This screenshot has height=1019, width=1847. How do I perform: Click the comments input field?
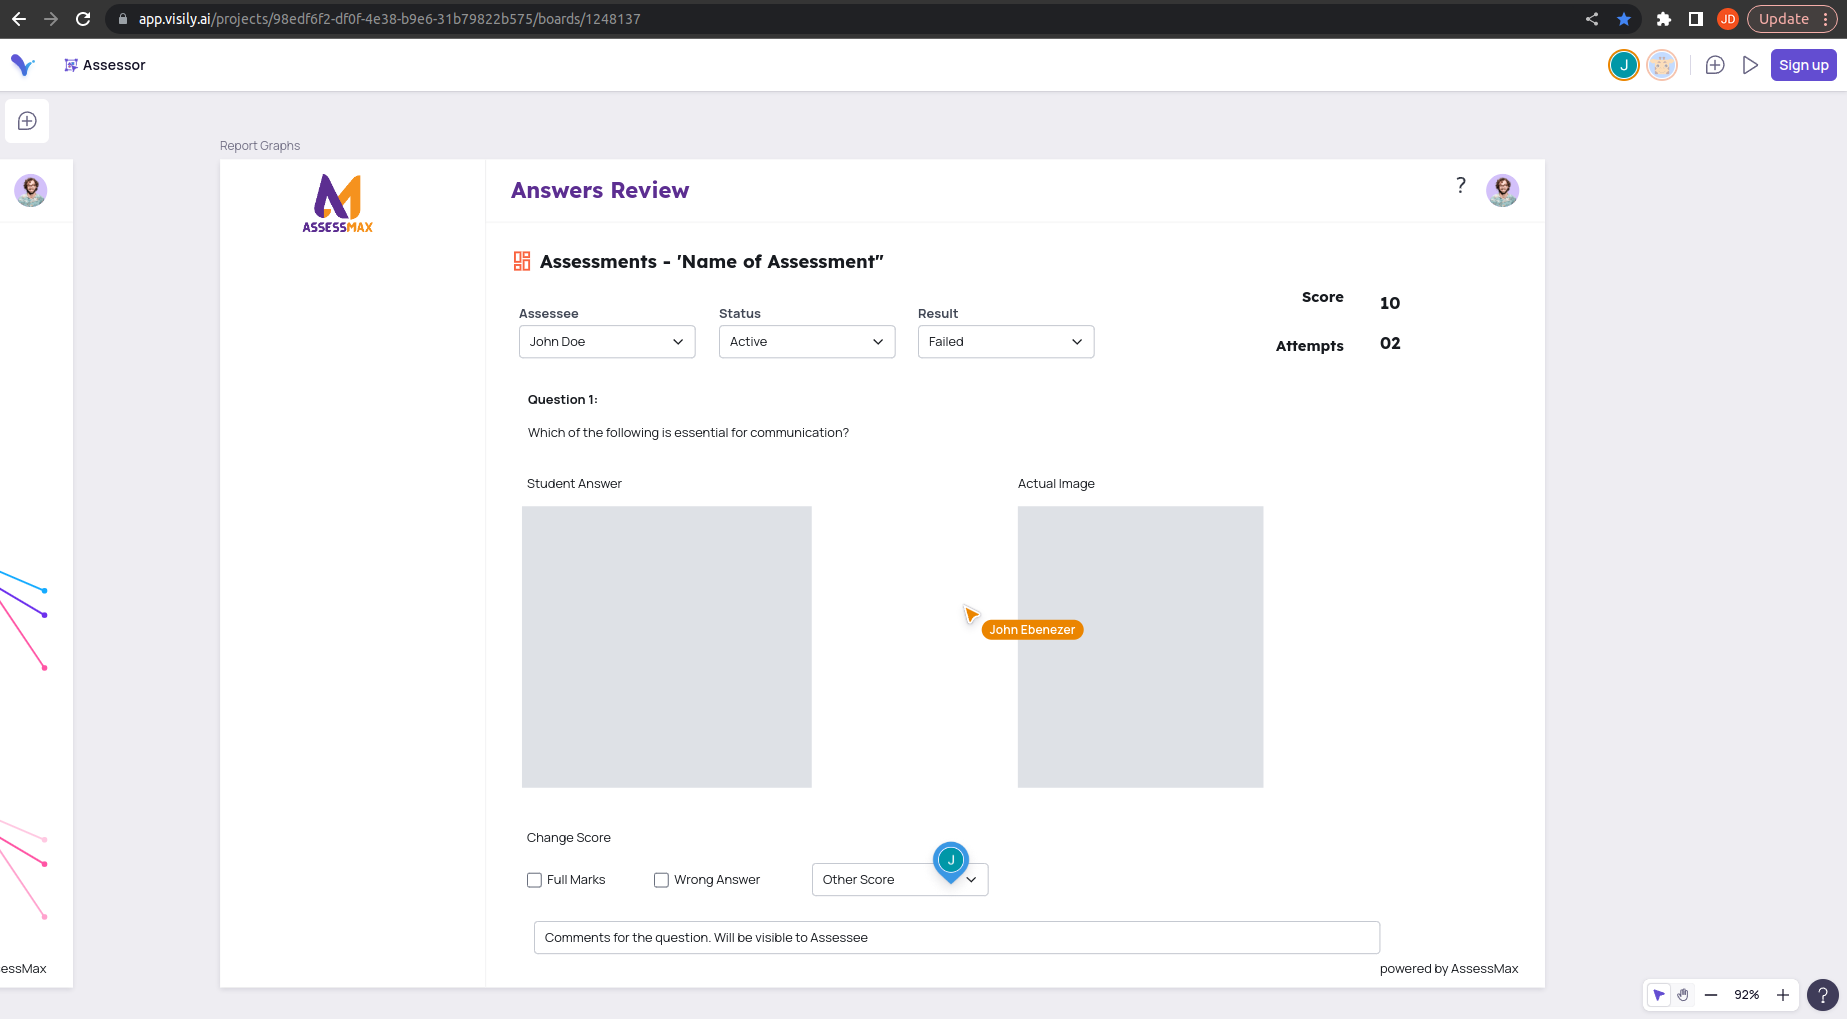tap(956, 938)
